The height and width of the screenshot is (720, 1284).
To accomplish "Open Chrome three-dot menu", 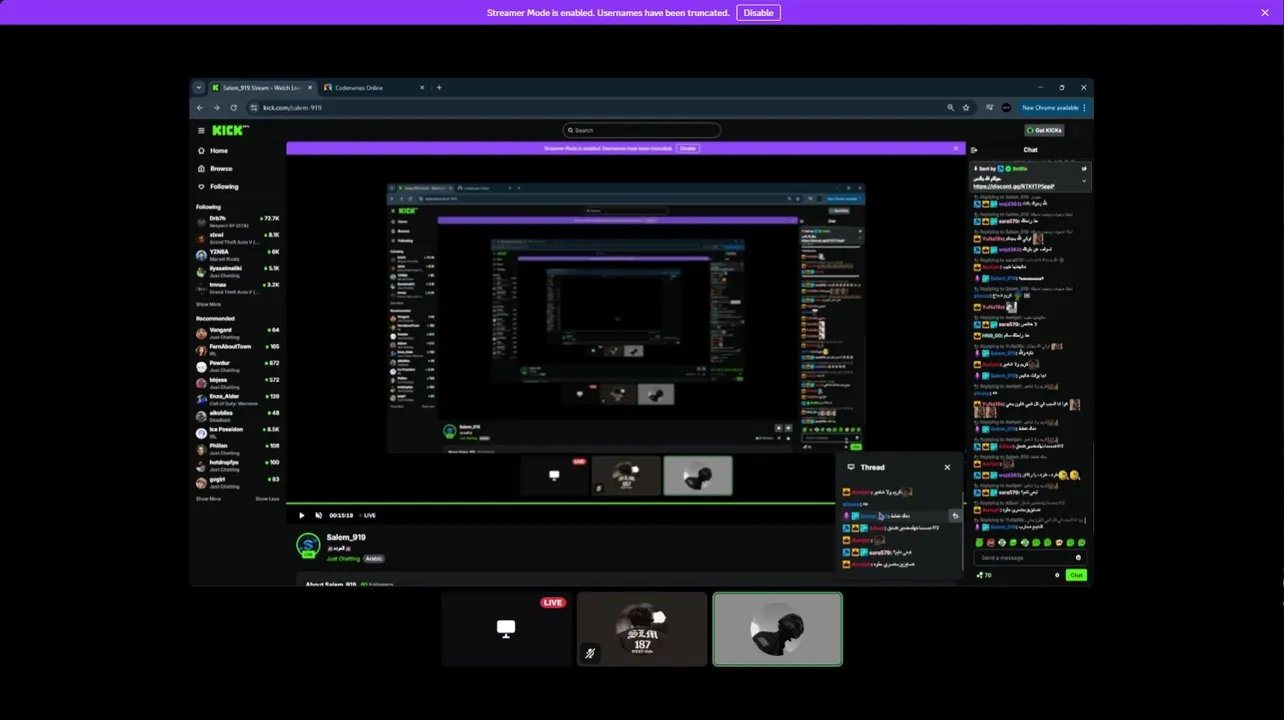I will coord(1085,108).
